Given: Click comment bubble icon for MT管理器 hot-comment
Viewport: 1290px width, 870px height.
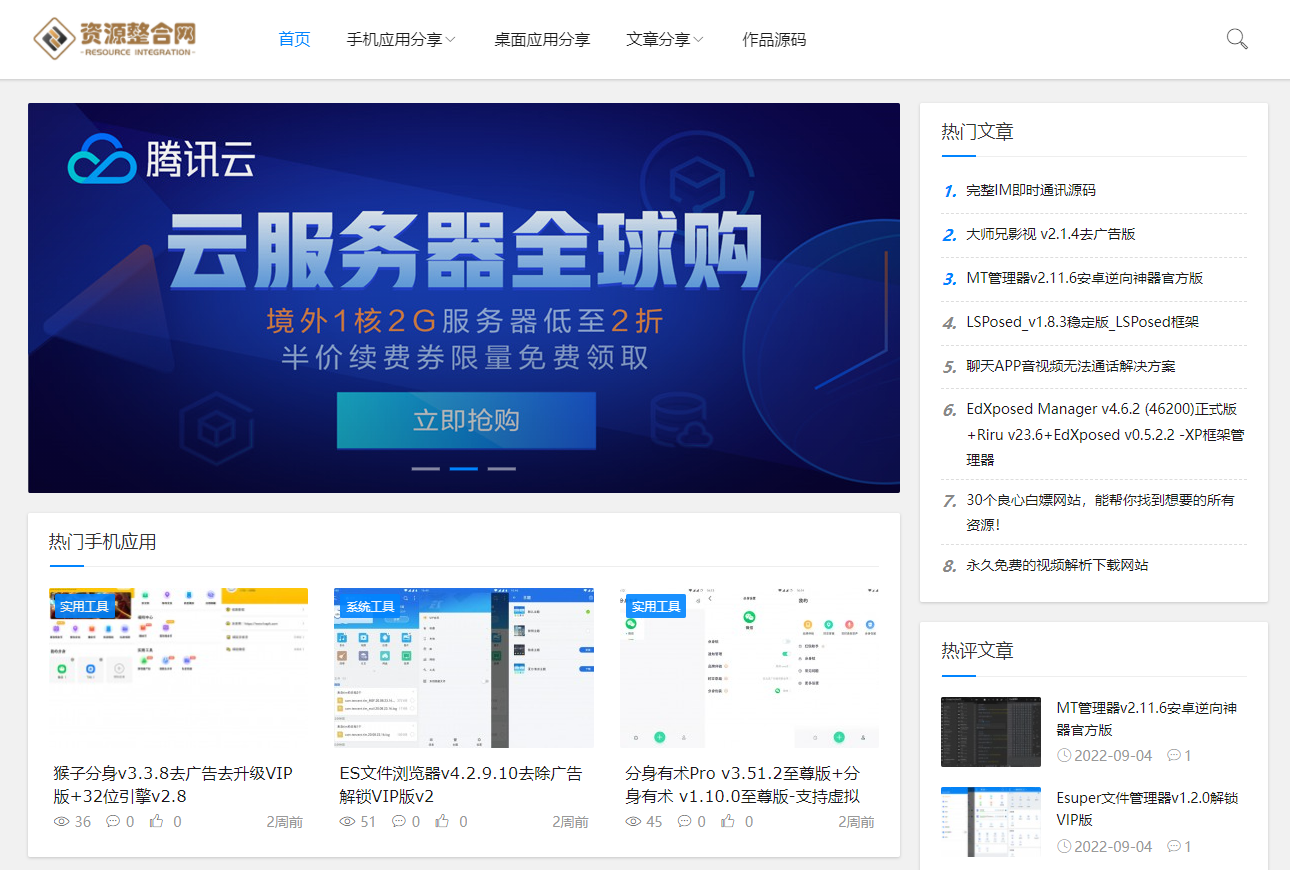Looking at the screenshot, I should coord(1174,756).
